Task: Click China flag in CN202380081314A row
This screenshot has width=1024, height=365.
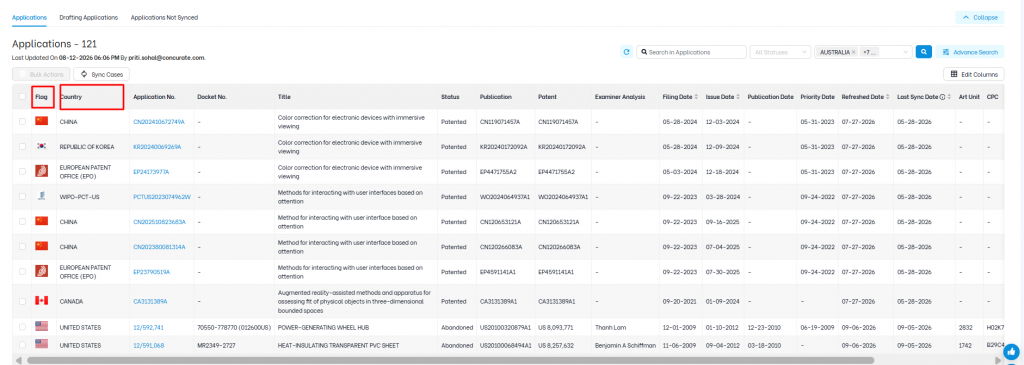Action: 42,246
